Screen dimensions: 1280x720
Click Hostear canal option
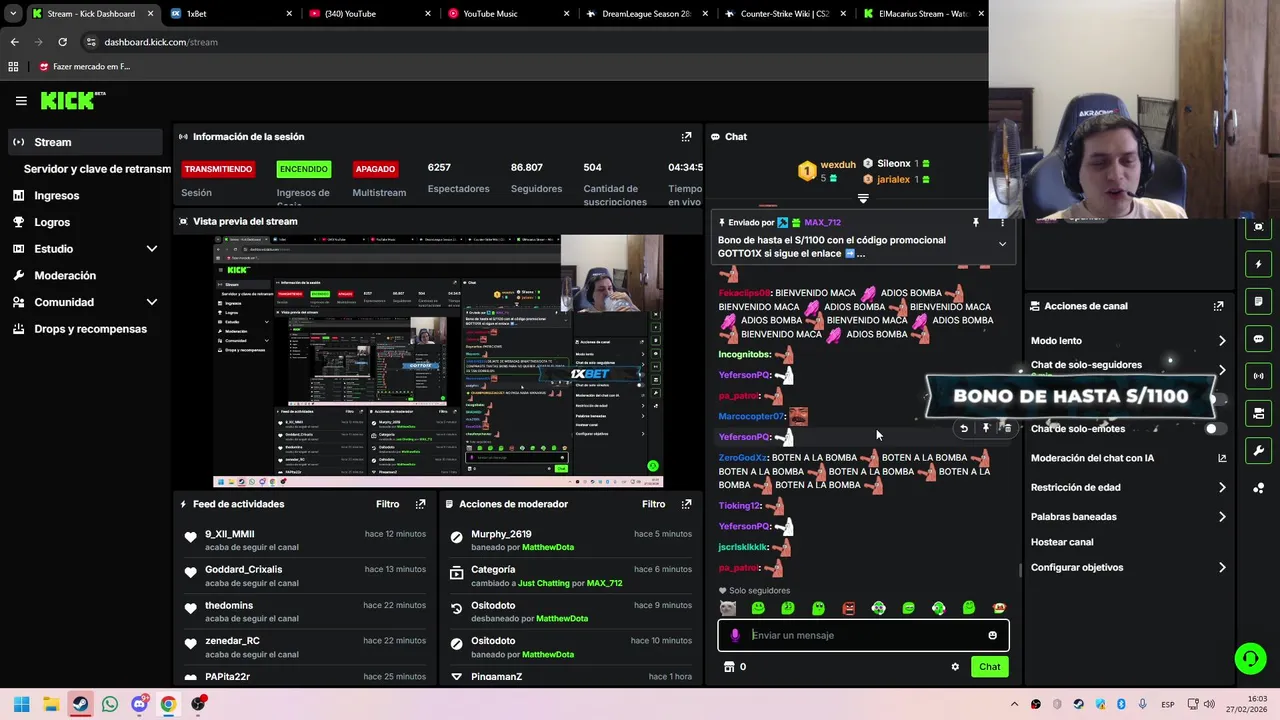coord(1062,542)
